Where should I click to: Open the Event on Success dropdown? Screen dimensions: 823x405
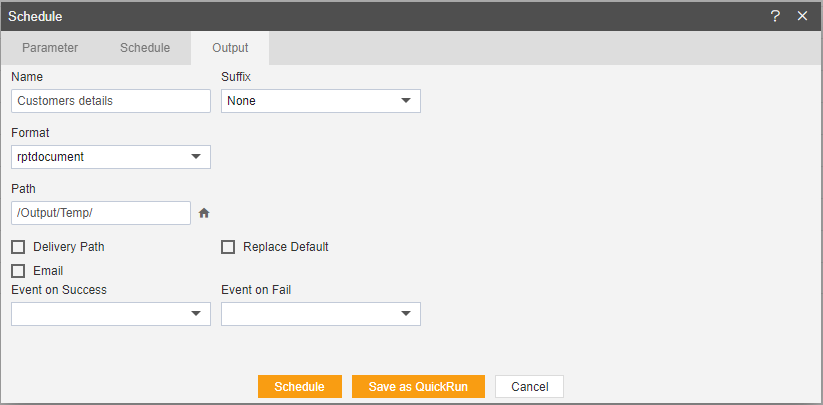111,314
